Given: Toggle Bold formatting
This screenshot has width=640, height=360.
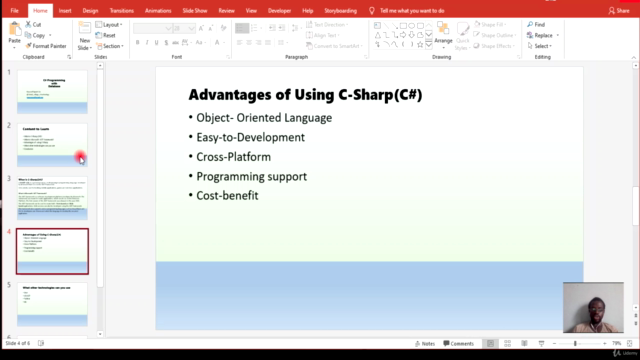Looking at the screenshot, I should click(x=138, y=42).
